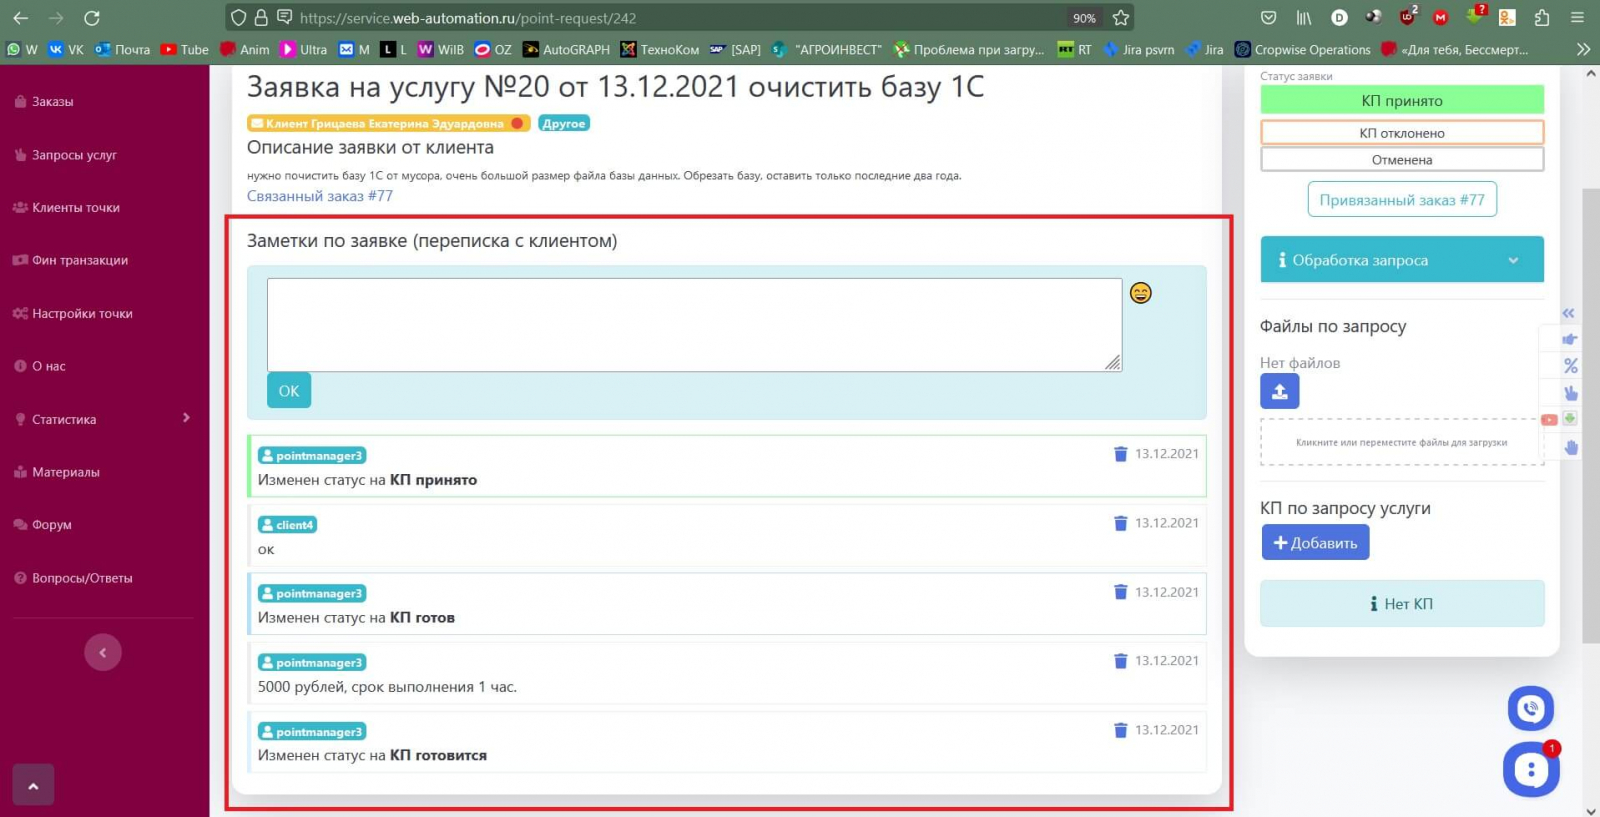Viewport: 1600px width, 817px height.
Task: Expand the 'Статистика' sidebar submenu
Action: 104,419
